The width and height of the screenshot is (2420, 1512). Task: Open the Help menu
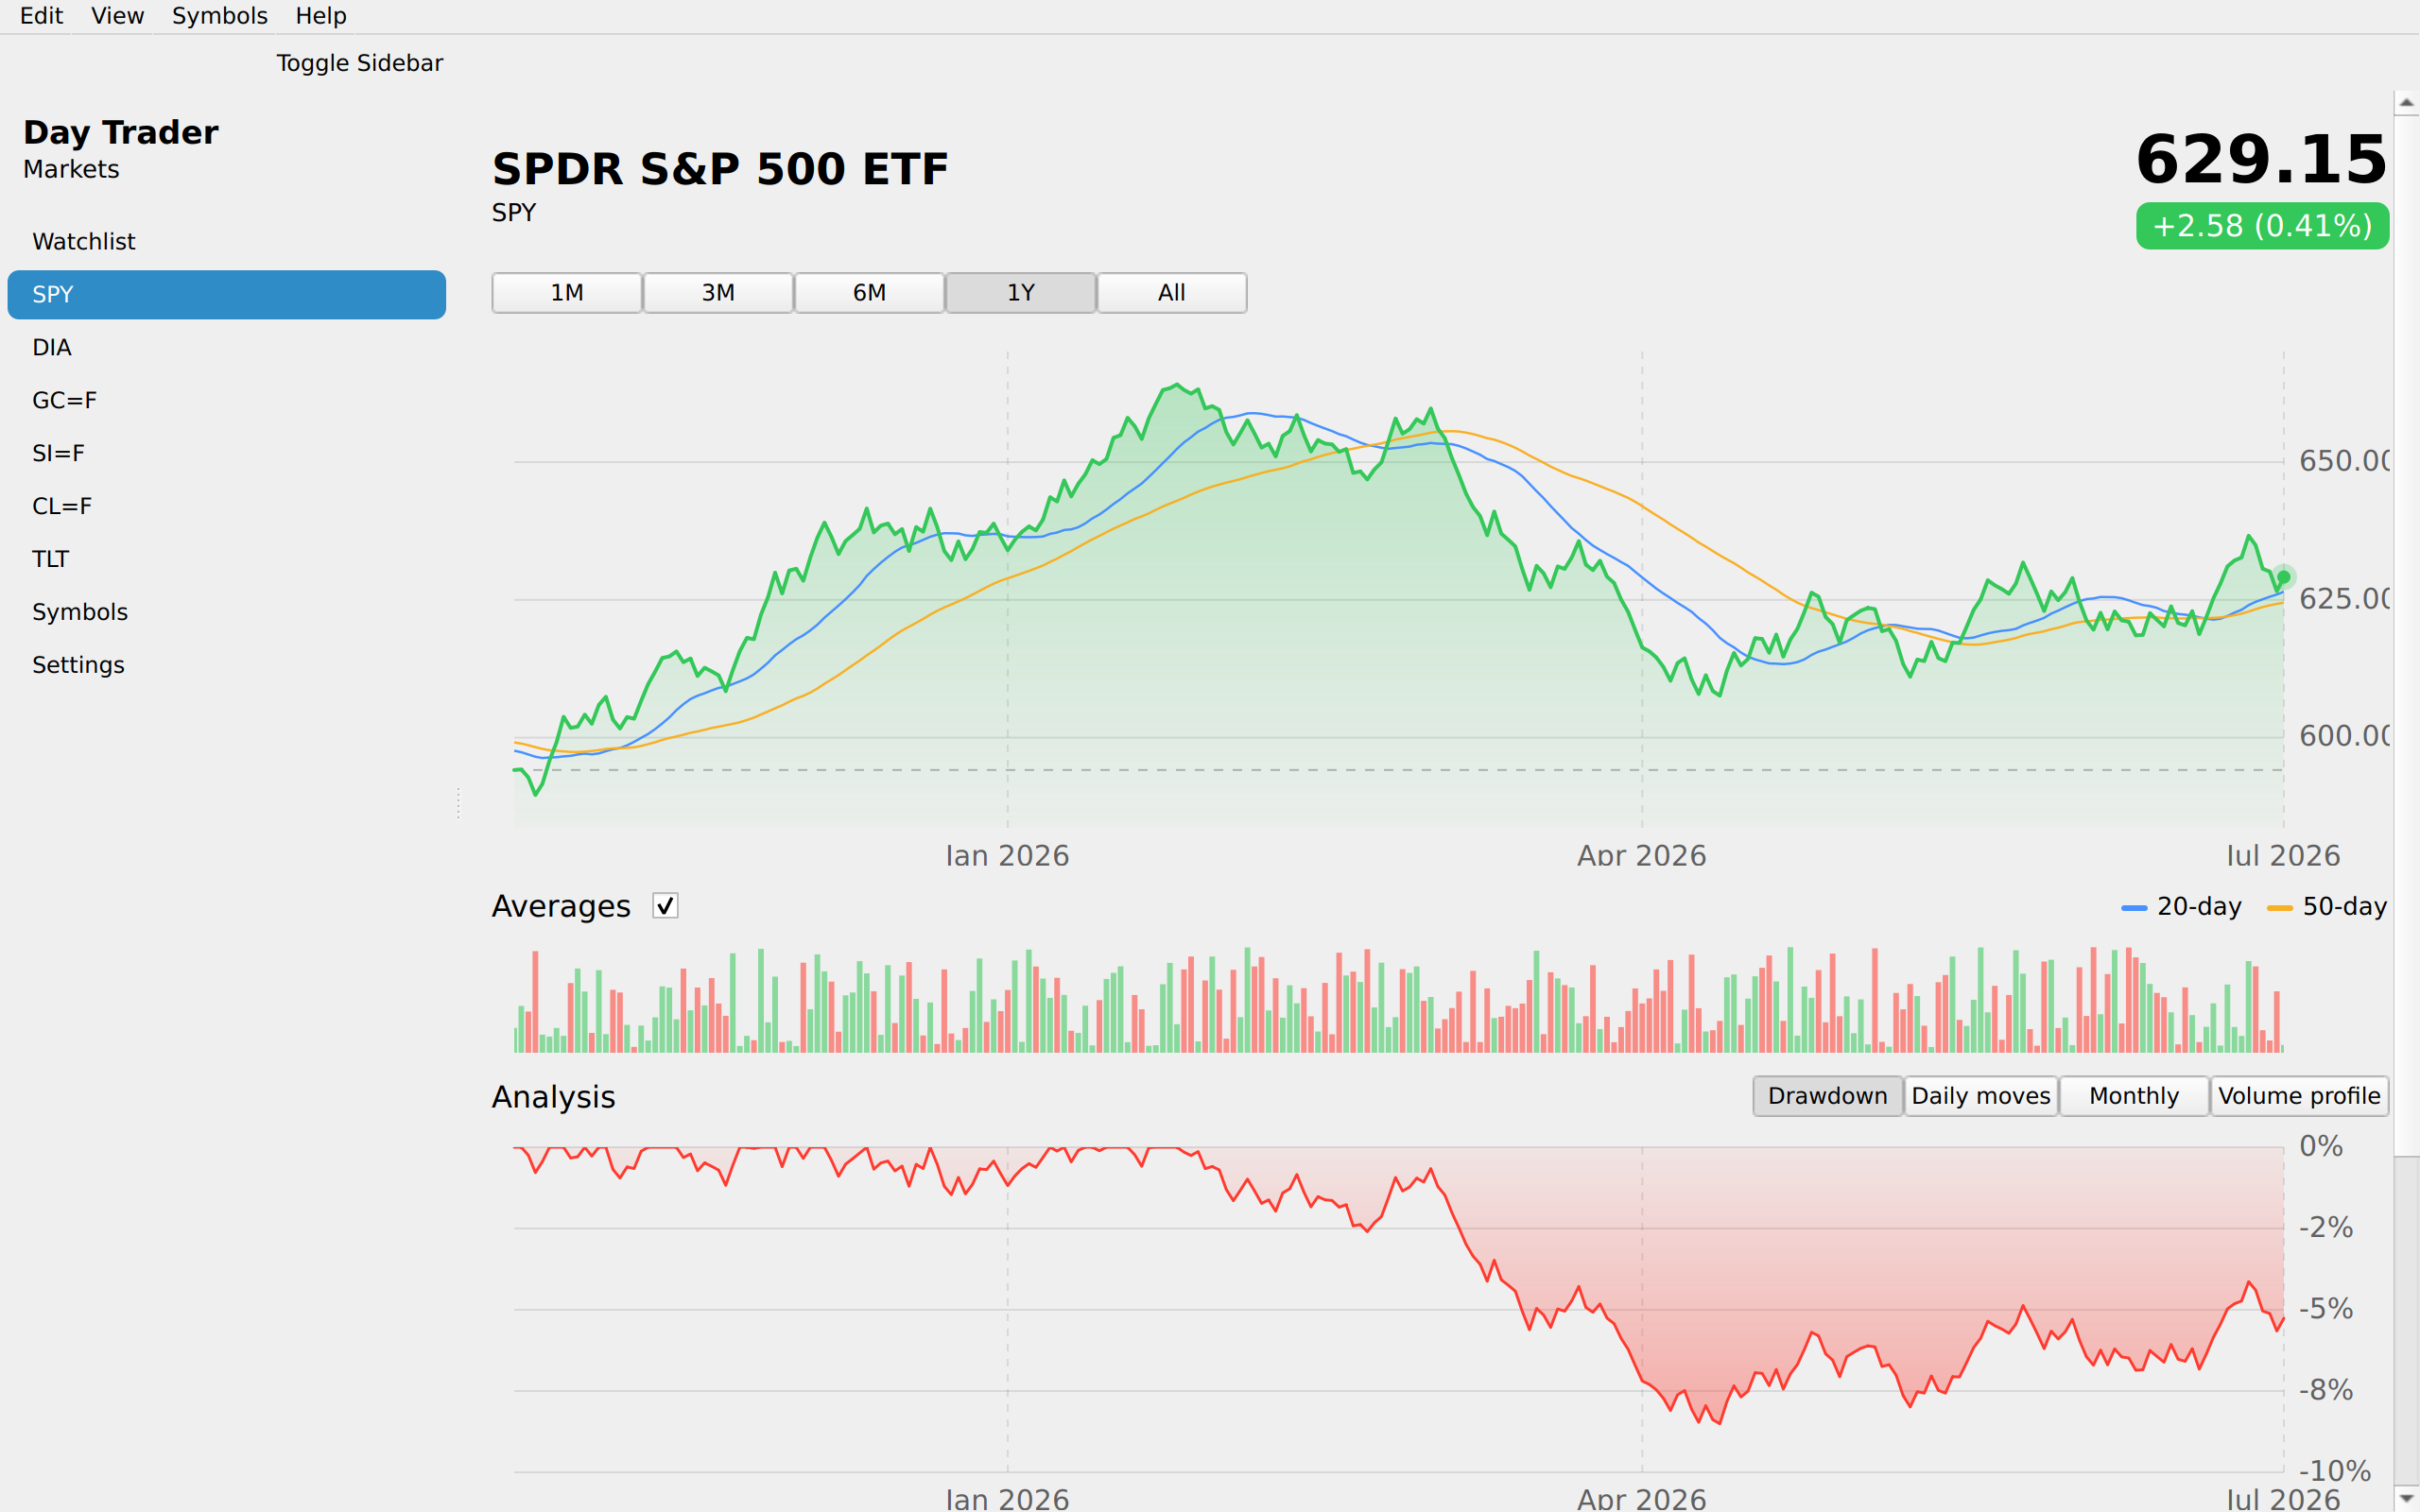320,16
